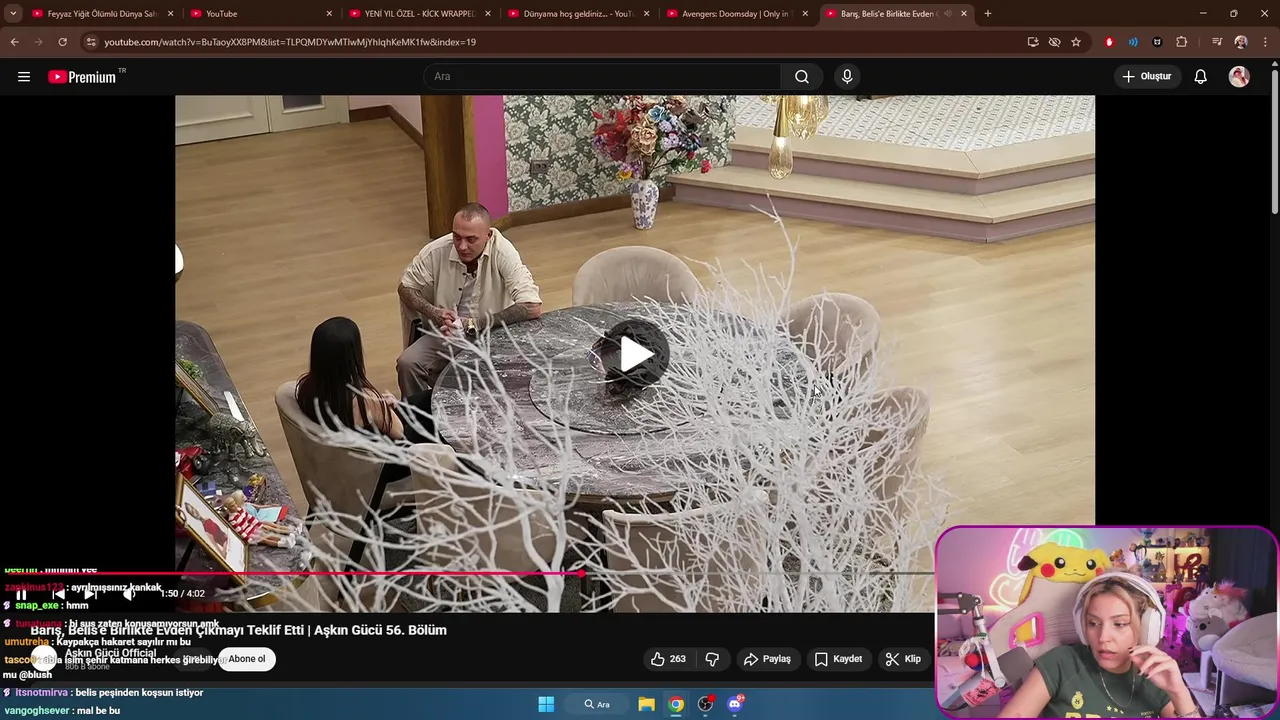The height and width of the screenshot is (720, 1280).
Task: Go to the previous video in playlist
Action: [58, 594]
